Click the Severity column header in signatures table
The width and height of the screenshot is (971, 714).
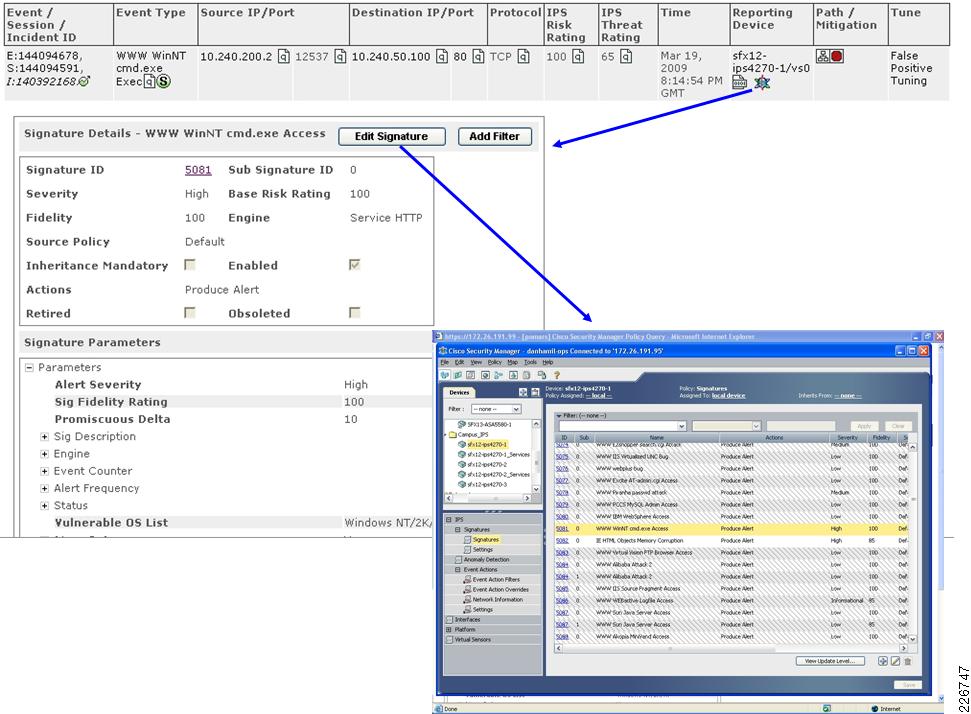[848, 437]
